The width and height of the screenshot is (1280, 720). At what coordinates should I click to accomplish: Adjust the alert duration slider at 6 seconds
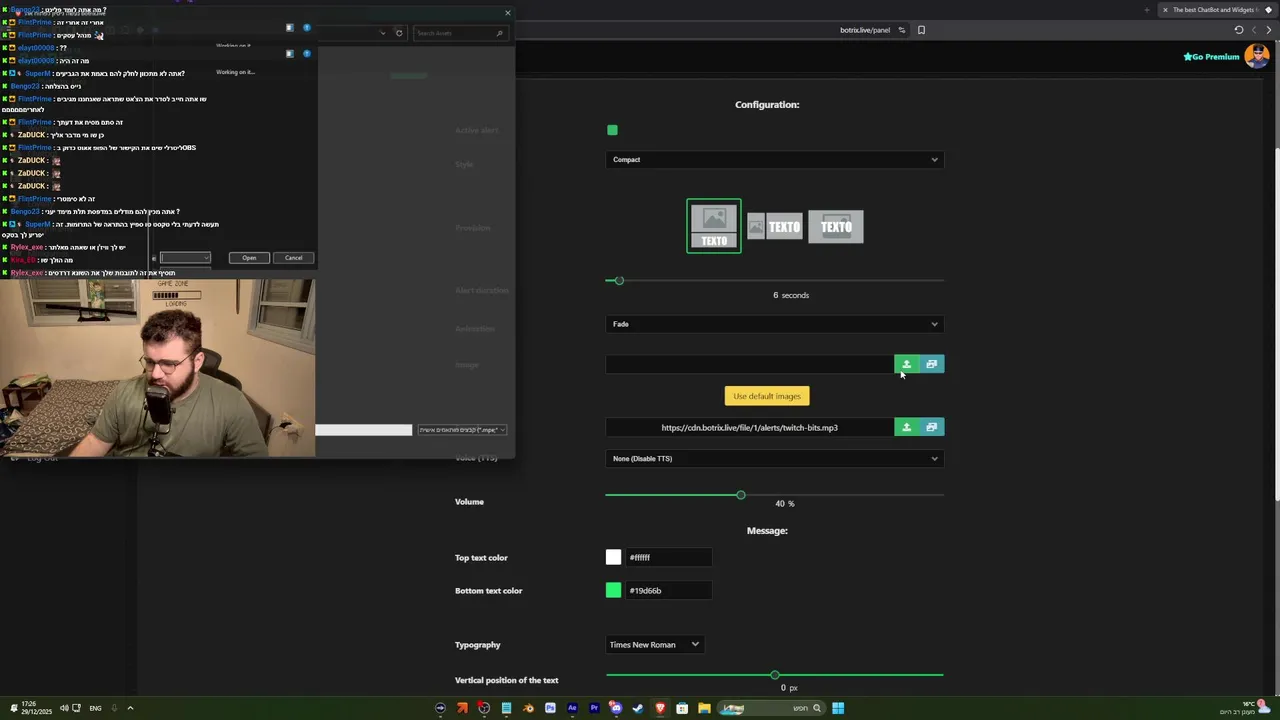(x=619, y=281)
